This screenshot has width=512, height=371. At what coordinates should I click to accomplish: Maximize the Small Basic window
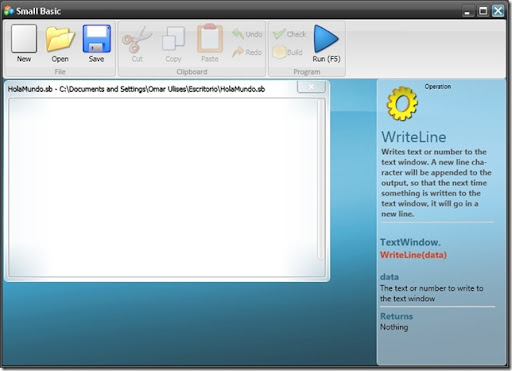pos(483,11)
